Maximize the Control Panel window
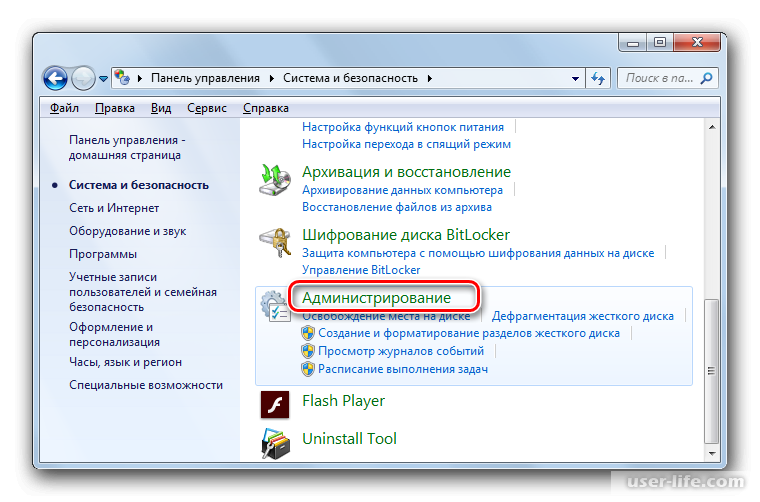Image resolution: width=760 pixels, height=502 pixels. 660,43
